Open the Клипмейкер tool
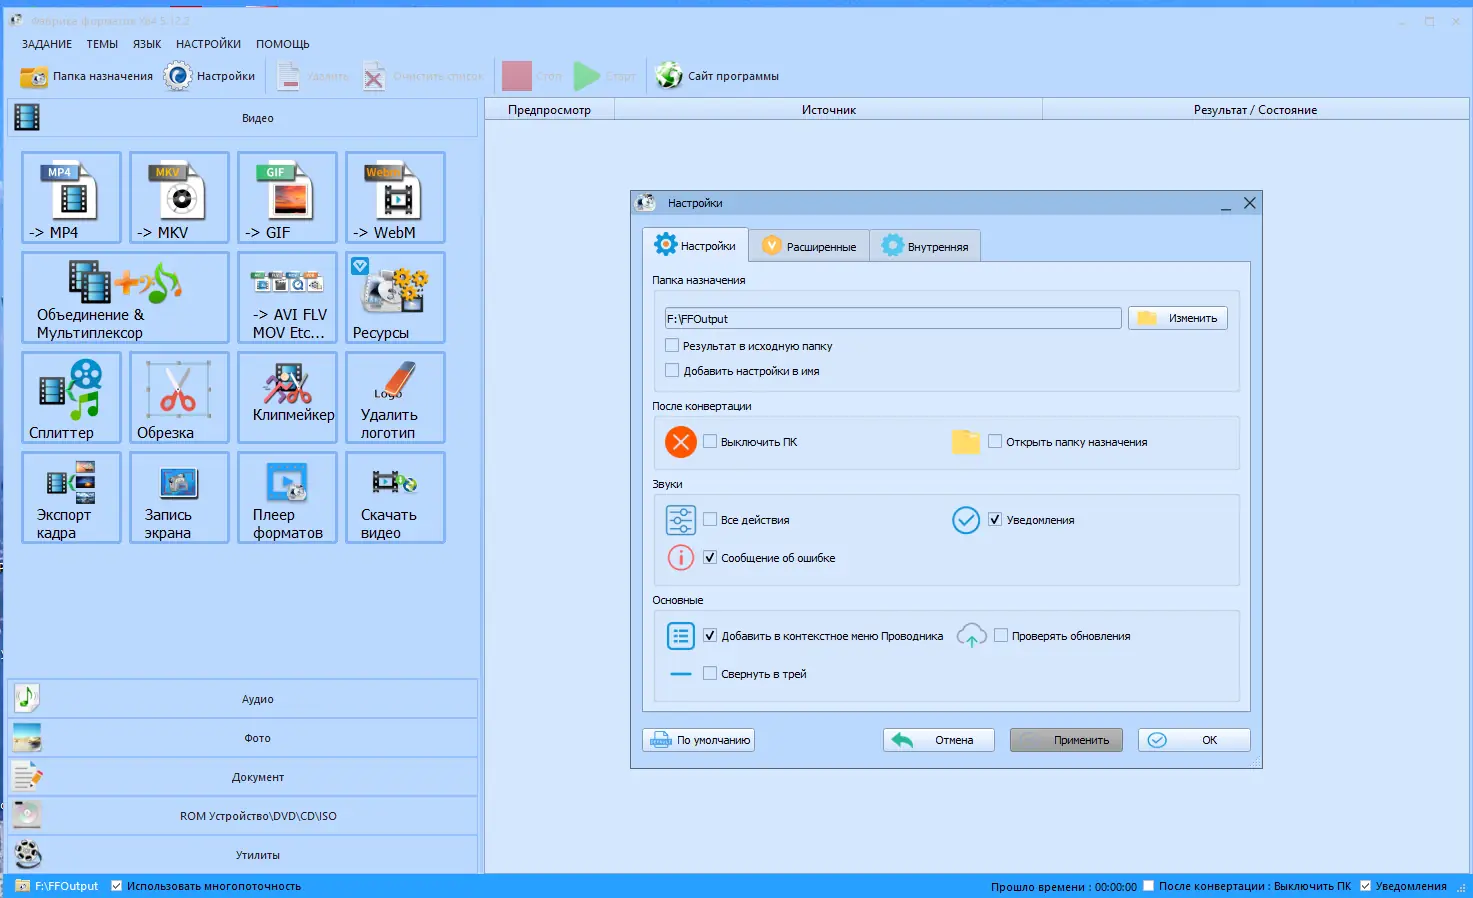1473x898 pixels. pos(287,397)
